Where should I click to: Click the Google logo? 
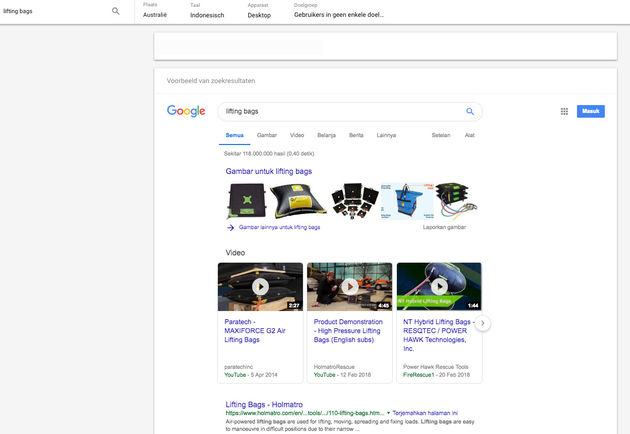tap(186, 111)
